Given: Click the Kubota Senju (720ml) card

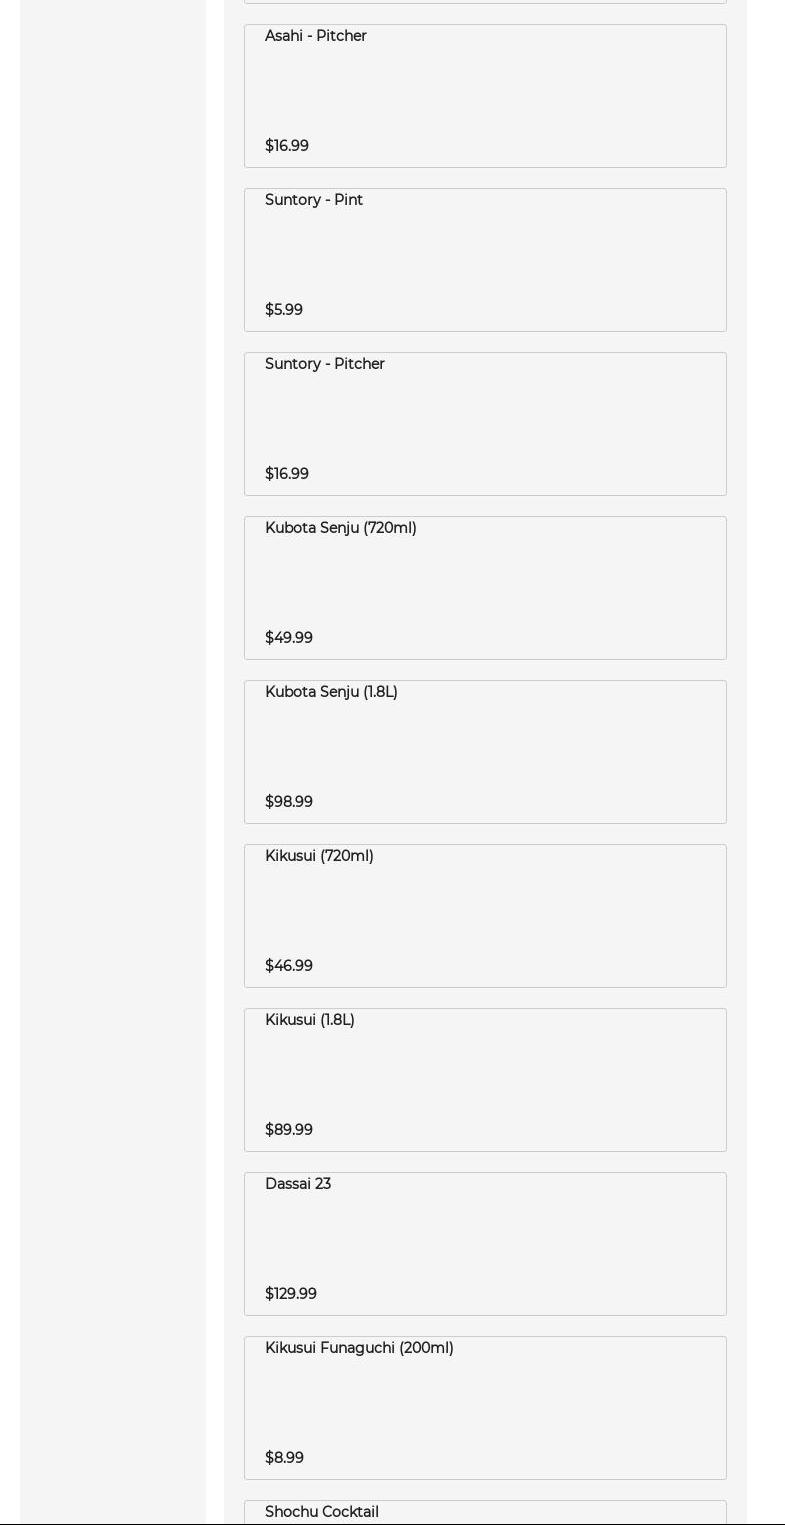Looking at the screenshot, I should click(485, 587).
